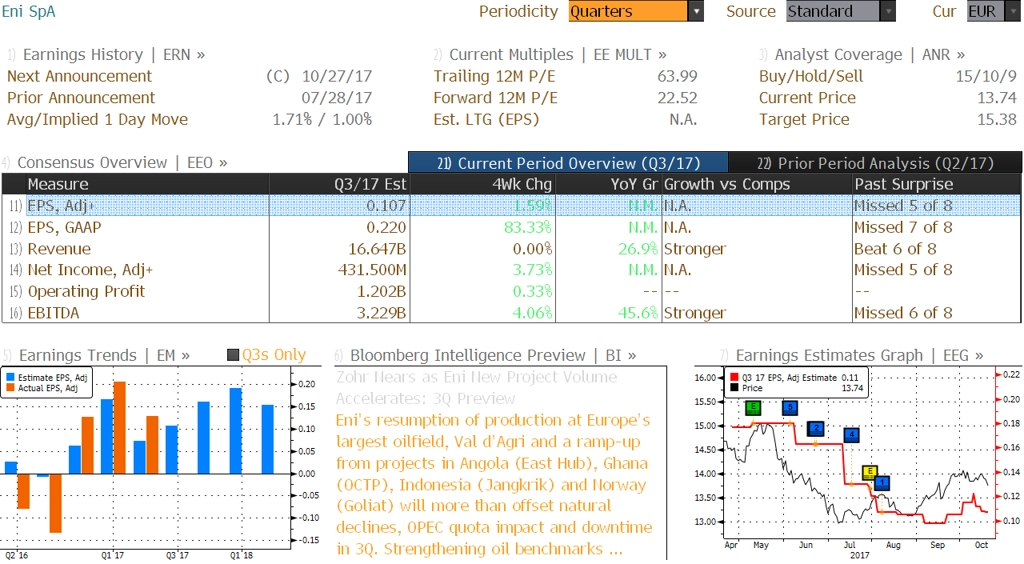Click the blue marker numbered 2
This screenshot has width=1024, height=564.
coord(816,428)
